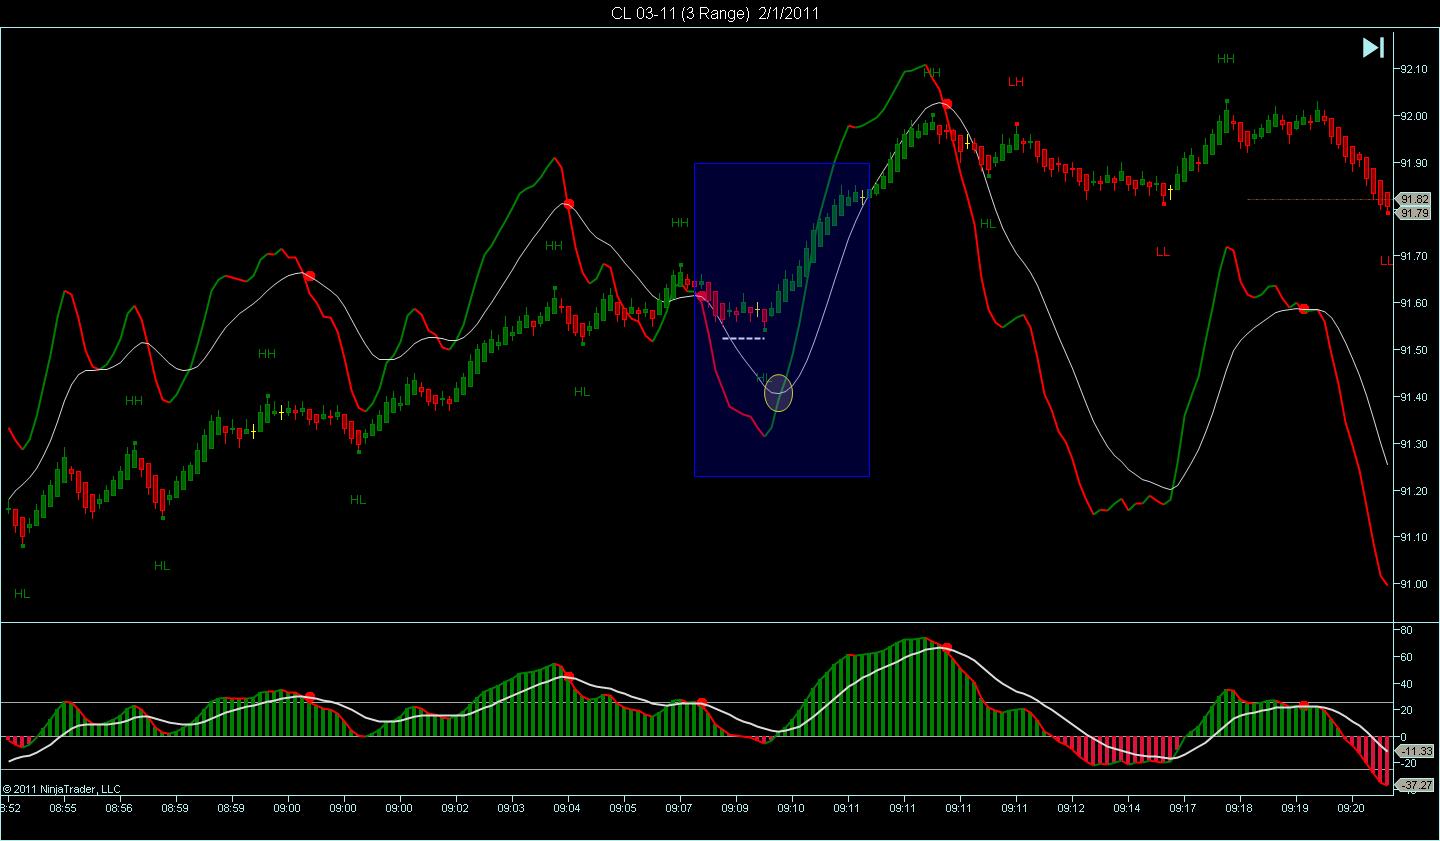The height and width of the screenshot is (841, 1440).
Task: Select the 40 indicator scale label
Action: (1406, 684)
